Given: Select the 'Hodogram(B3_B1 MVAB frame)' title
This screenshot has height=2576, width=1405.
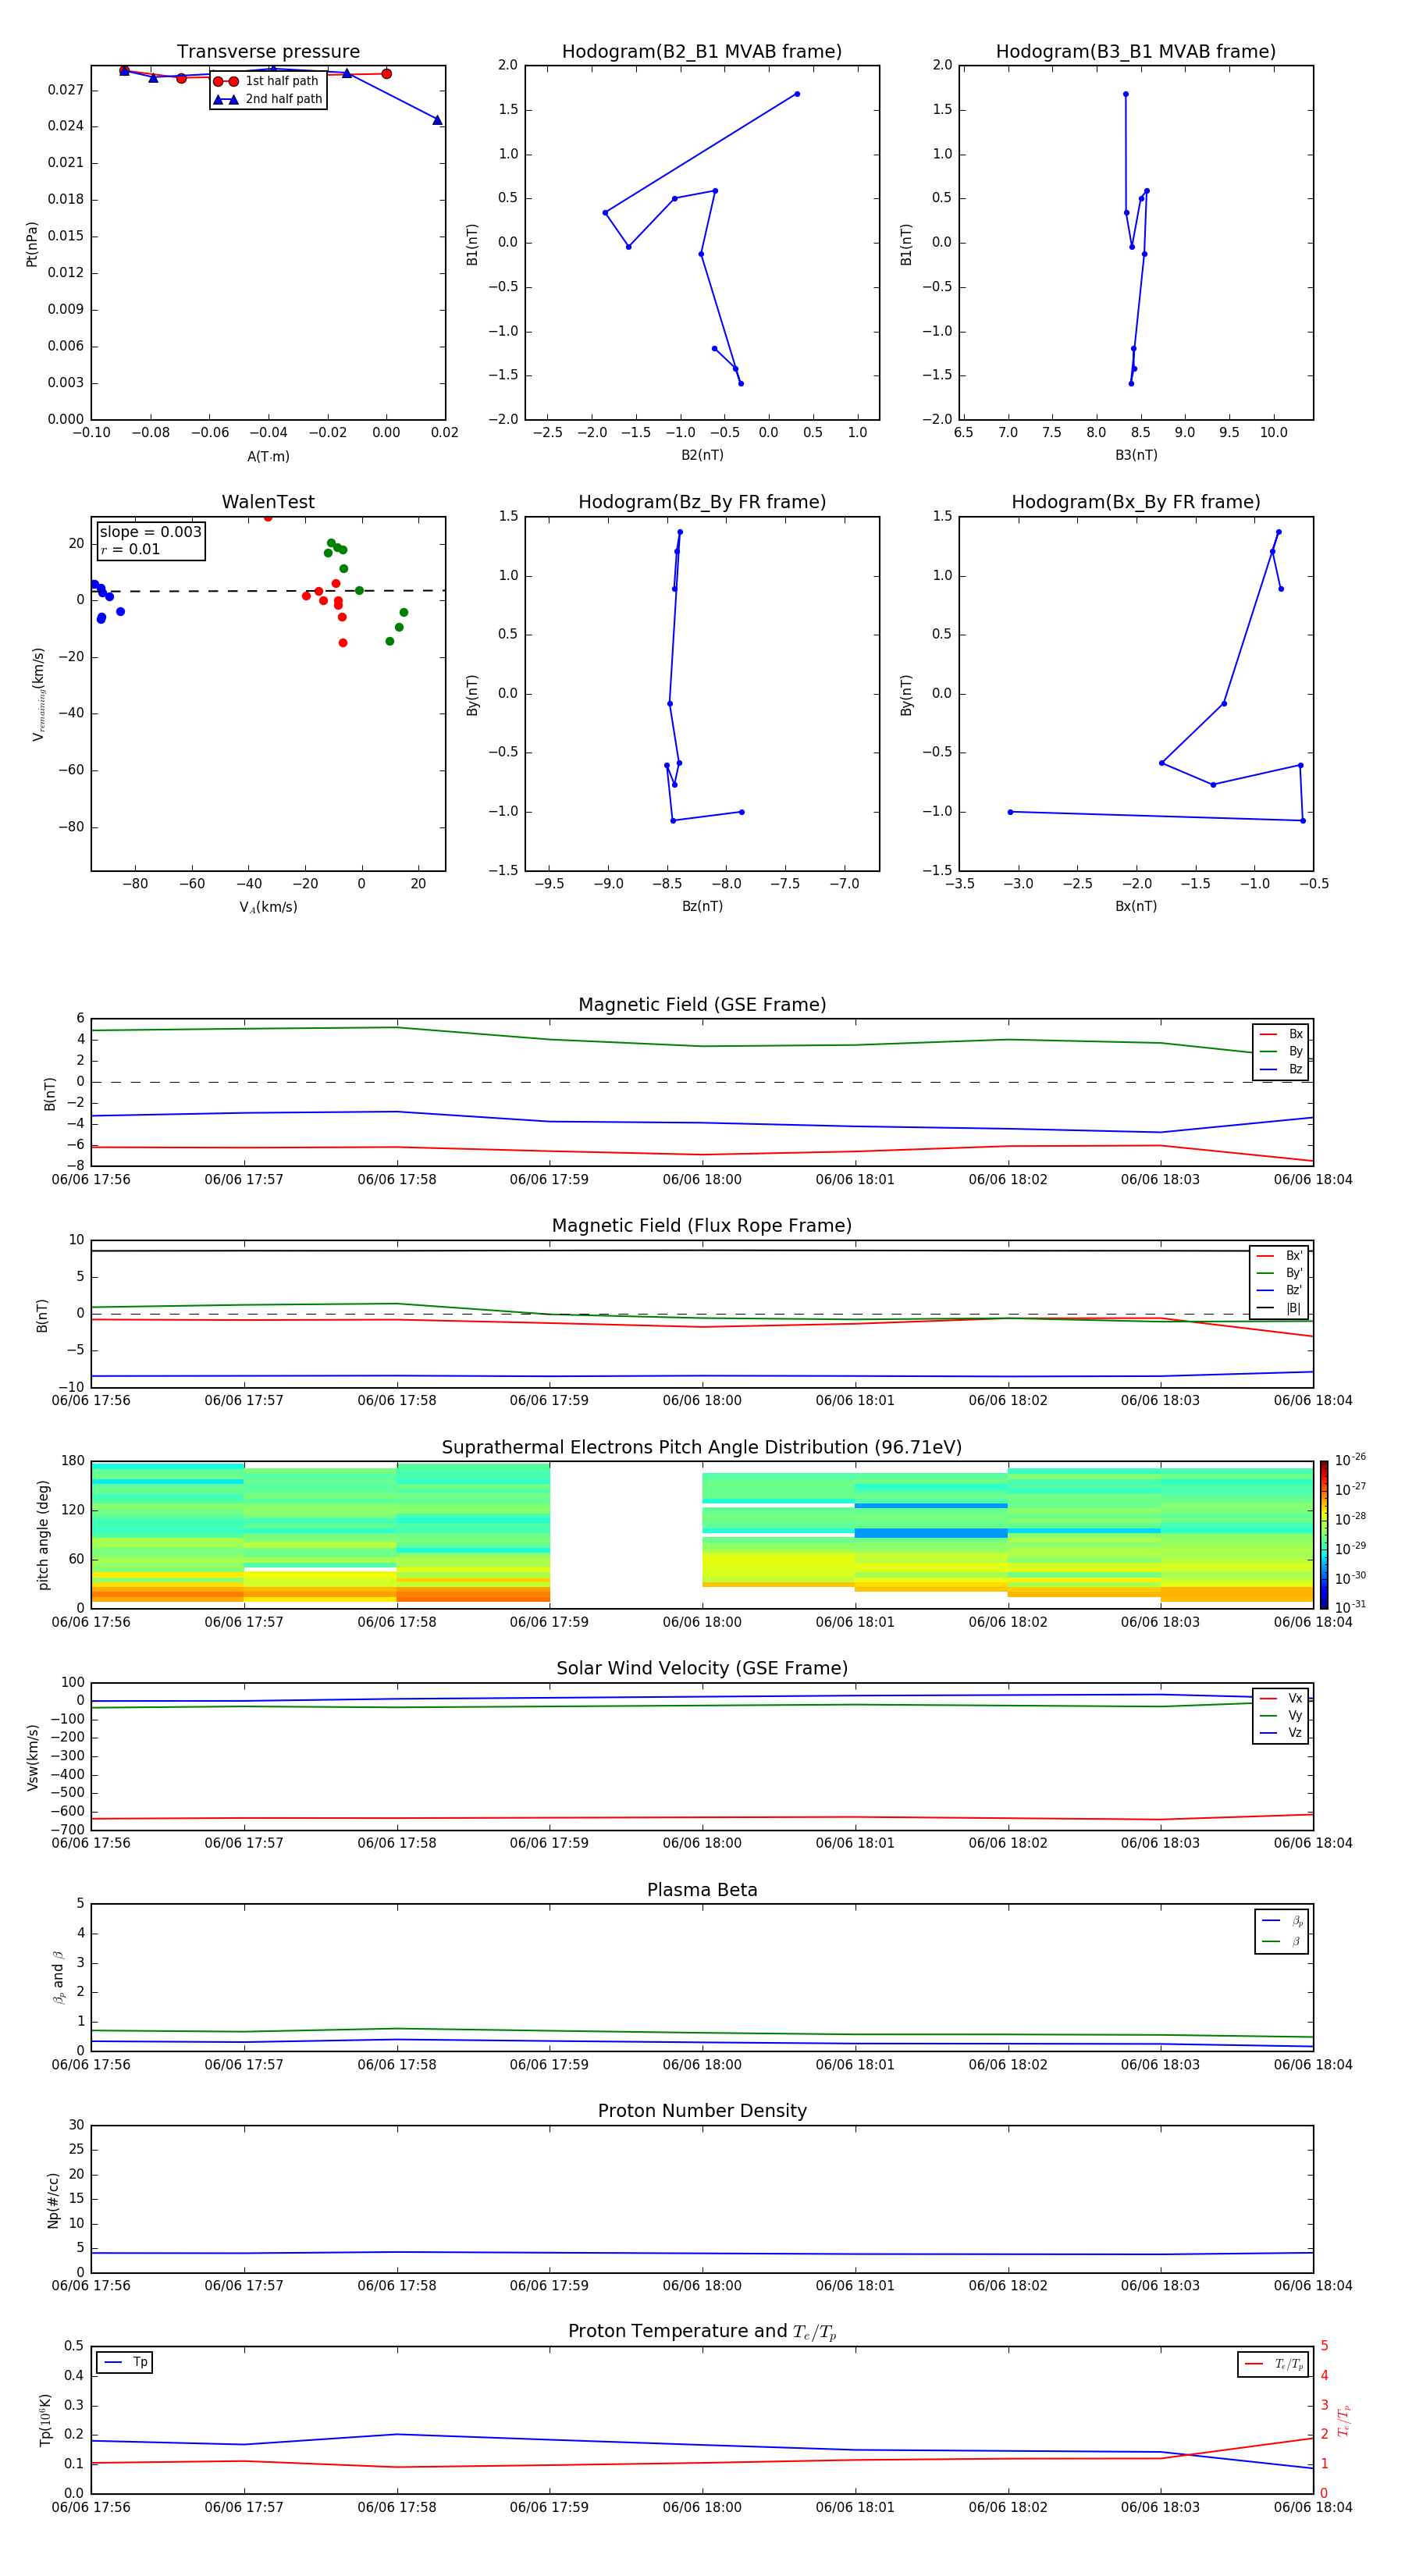Looking at the screenshot, I should [x=1136, y=52].
